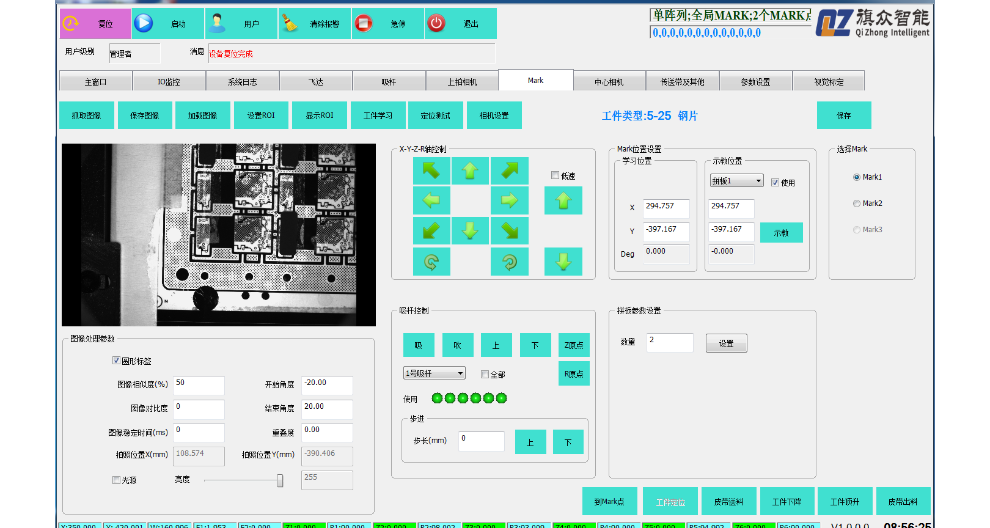
Task: Jog X axis with the right arrow
Action: 510,201
